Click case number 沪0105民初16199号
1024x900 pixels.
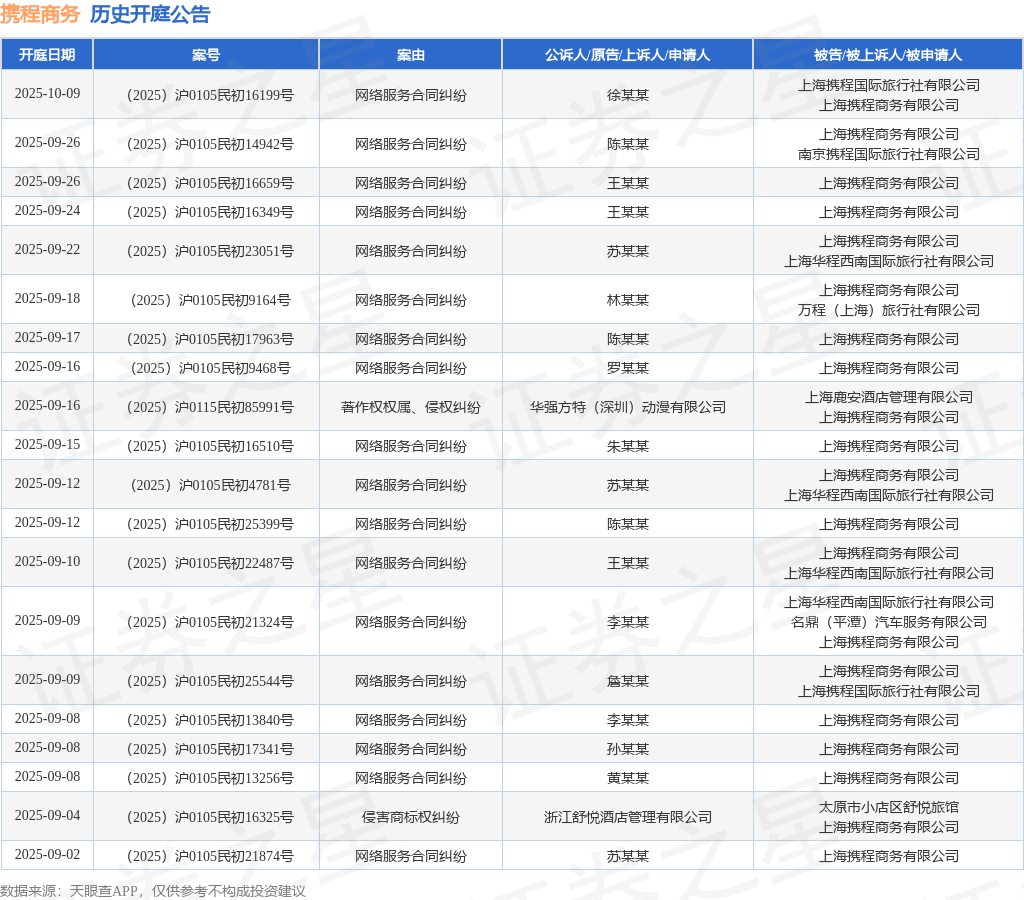click(210, 95)
